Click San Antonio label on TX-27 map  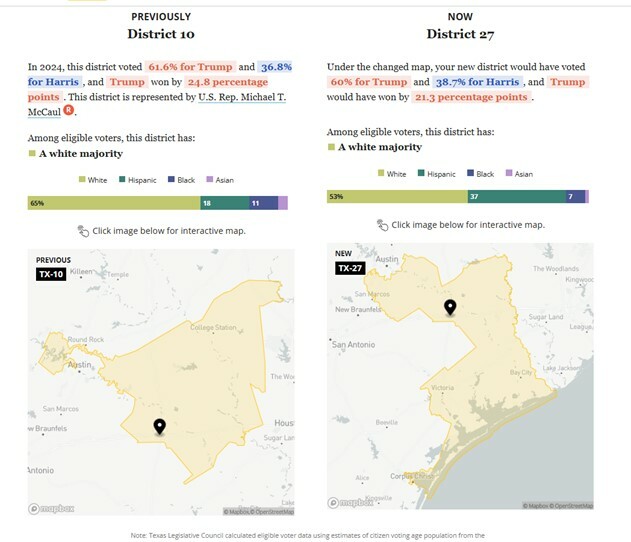click(354, 345)
